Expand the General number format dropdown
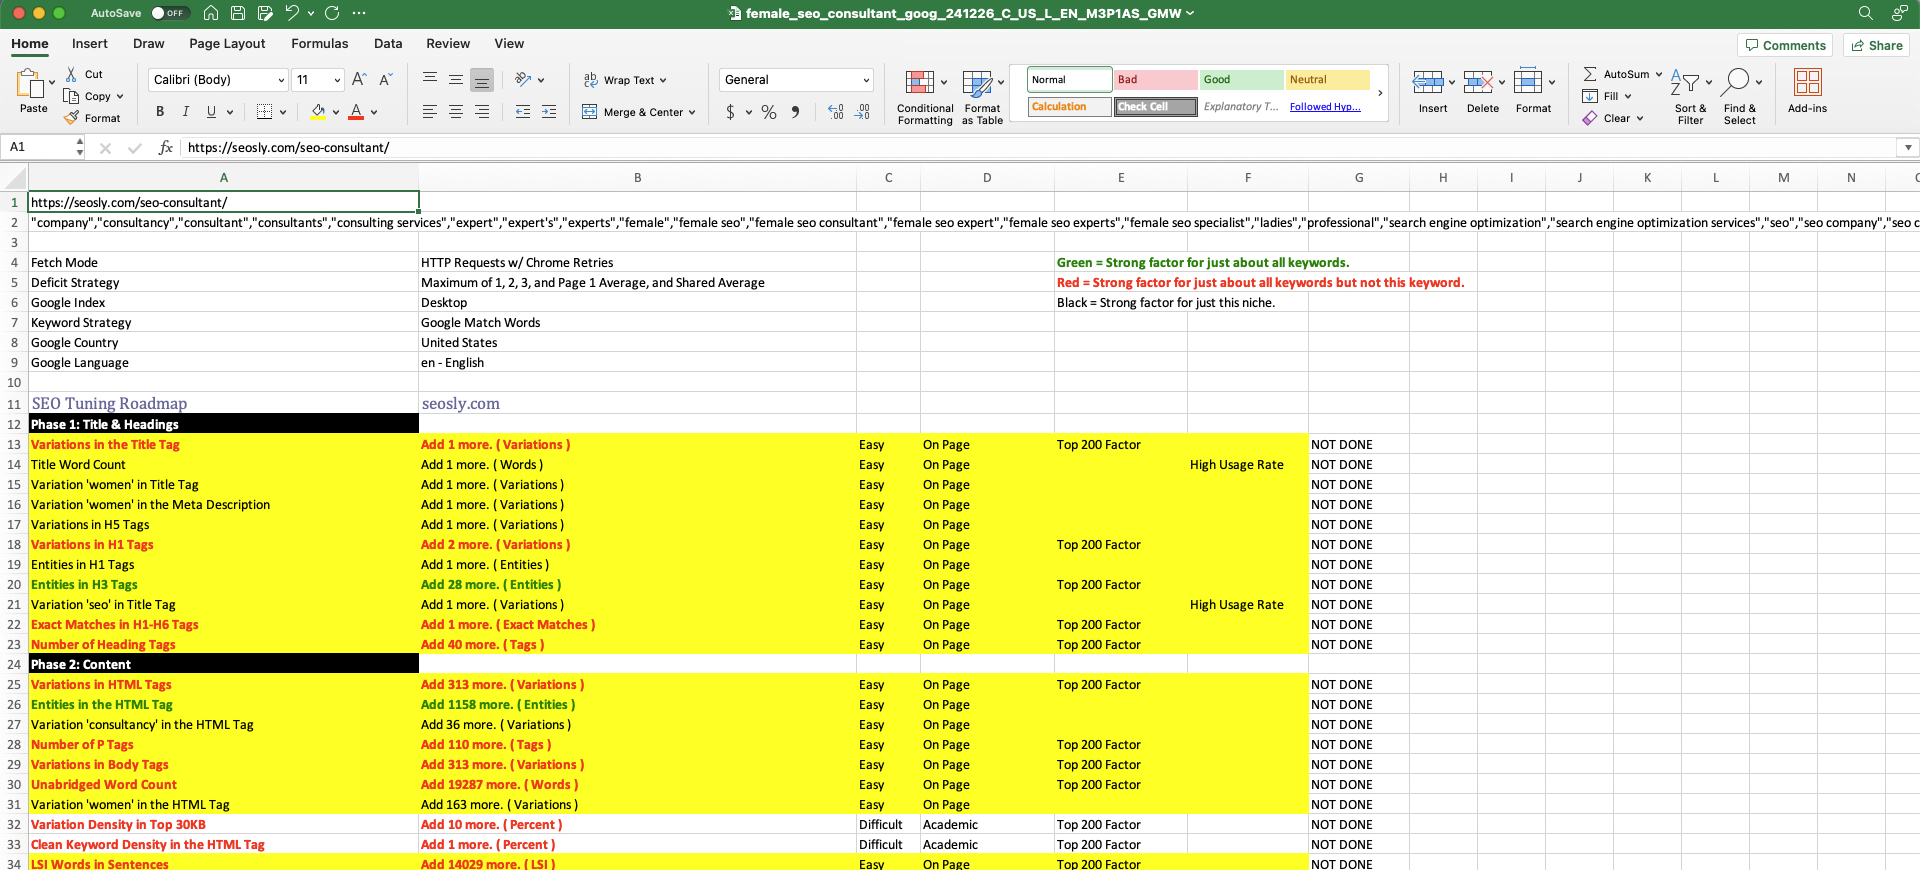1920x870 pixels. pos(865,80)
